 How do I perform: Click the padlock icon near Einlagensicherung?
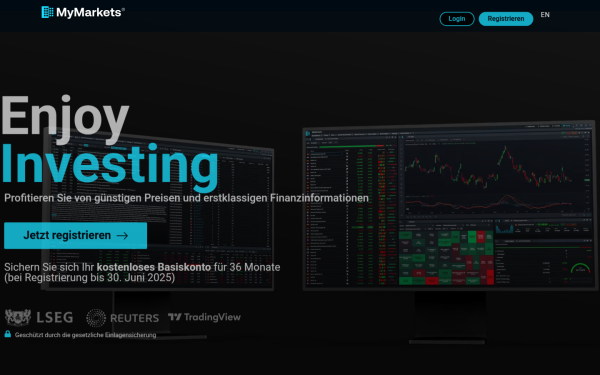8,334
